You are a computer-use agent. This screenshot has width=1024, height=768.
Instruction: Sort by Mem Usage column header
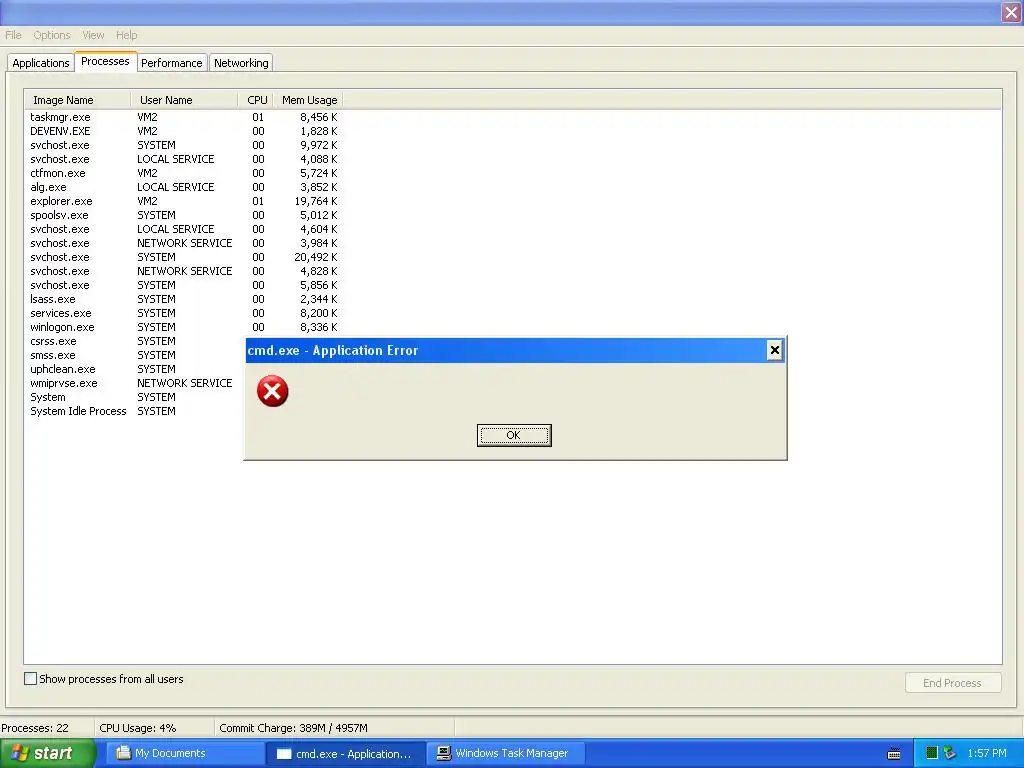309,100
